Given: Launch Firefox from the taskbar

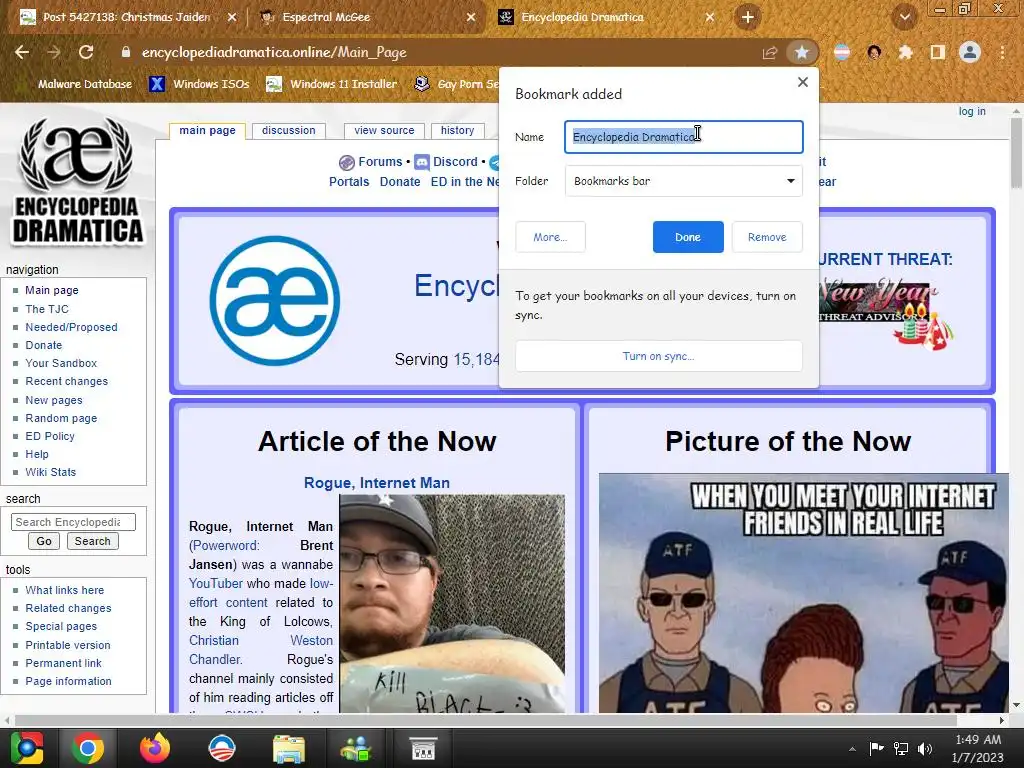Looking at the screenshot, I should 155,748.
